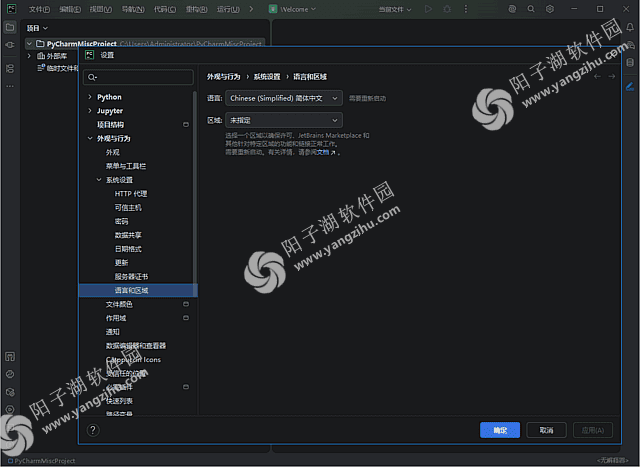
Task: Open Search Everywhere magnifier icon
Action: coord(531,9)
